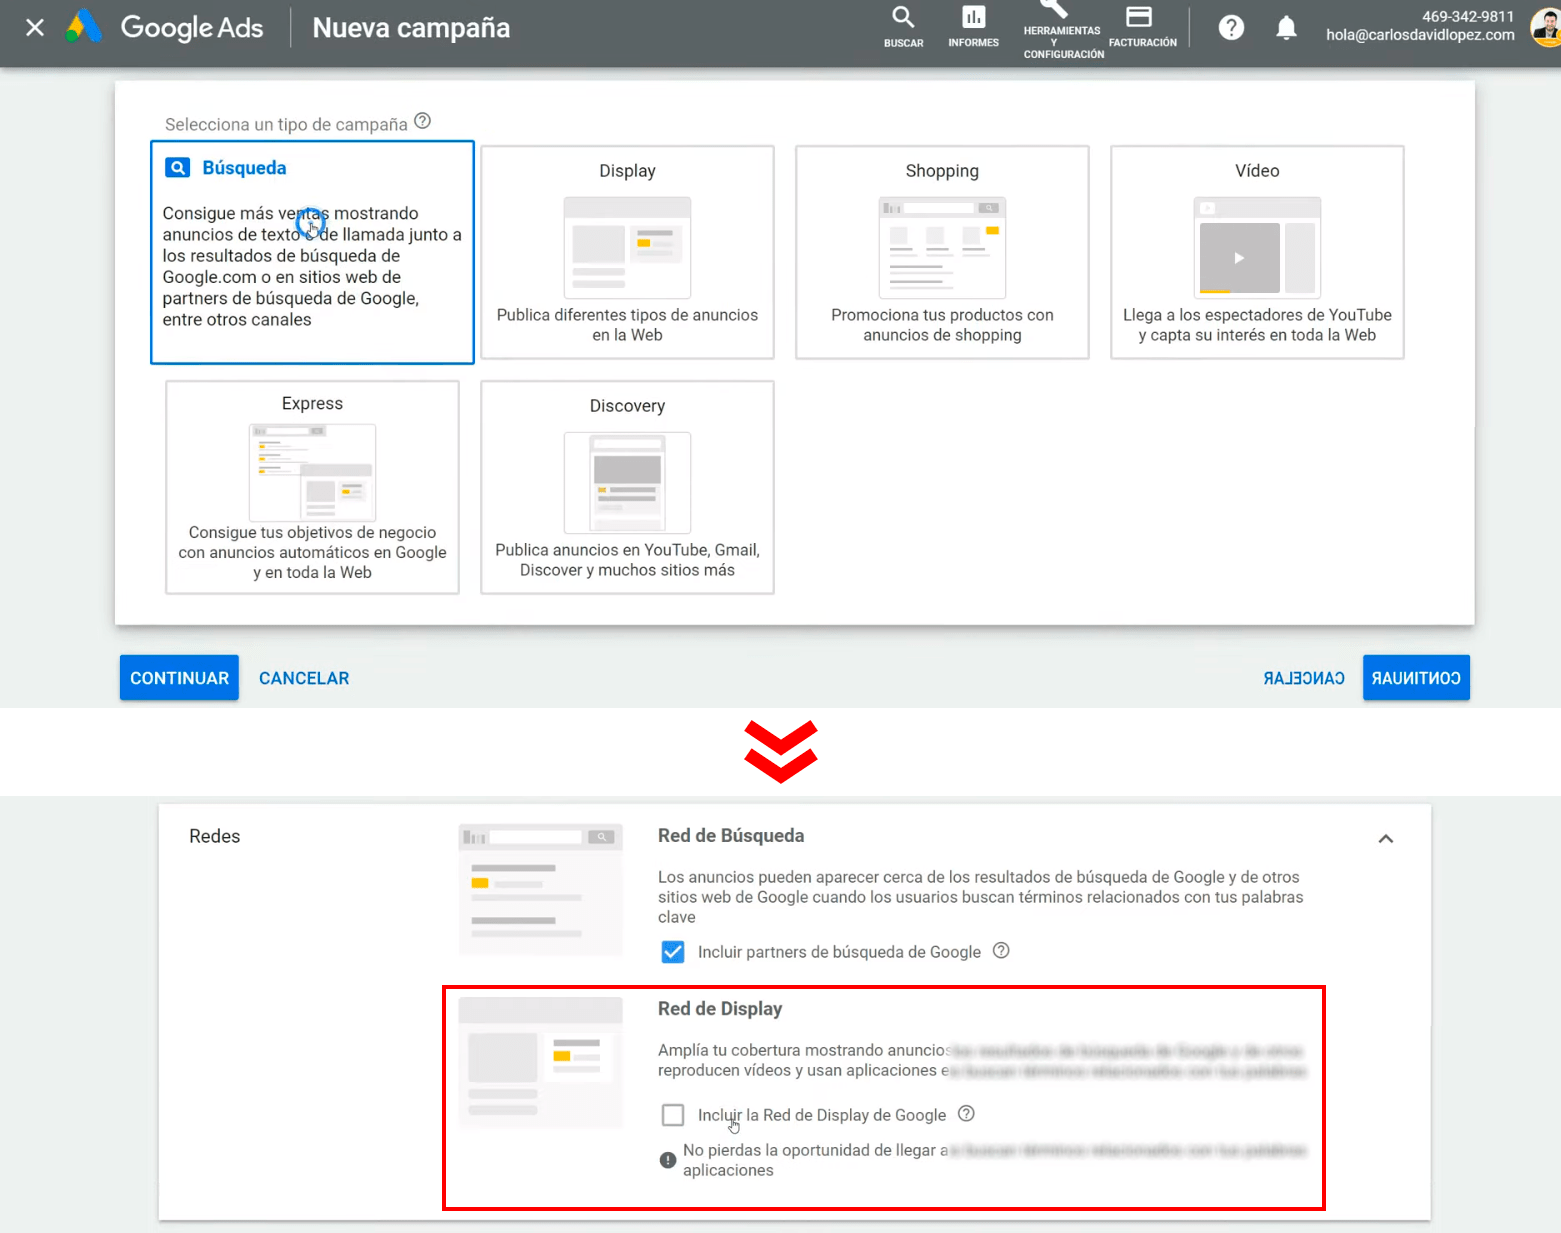Click the Redes section label
The image size is (1561, 1233).
[x=215, y=836]
